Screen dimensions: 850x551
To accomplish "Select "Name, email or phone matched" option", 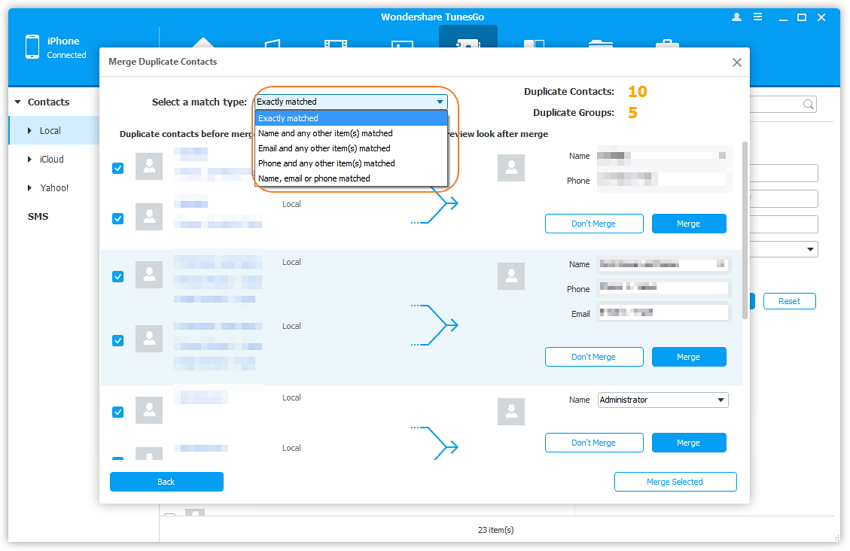I will pyautogui.click(x=314, y=178).
